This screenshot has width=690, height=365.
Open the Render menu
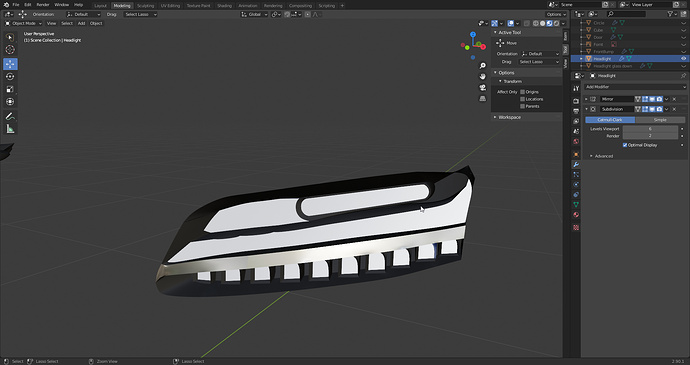click(x=43, y=5)
